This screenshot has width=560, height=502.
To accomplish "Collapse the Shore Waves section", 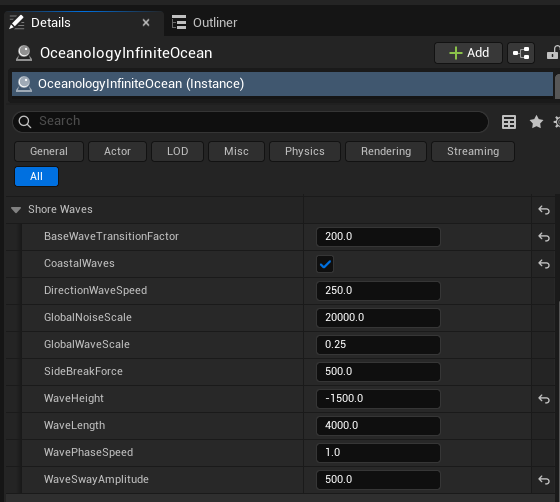I will [x=16, y=210].
